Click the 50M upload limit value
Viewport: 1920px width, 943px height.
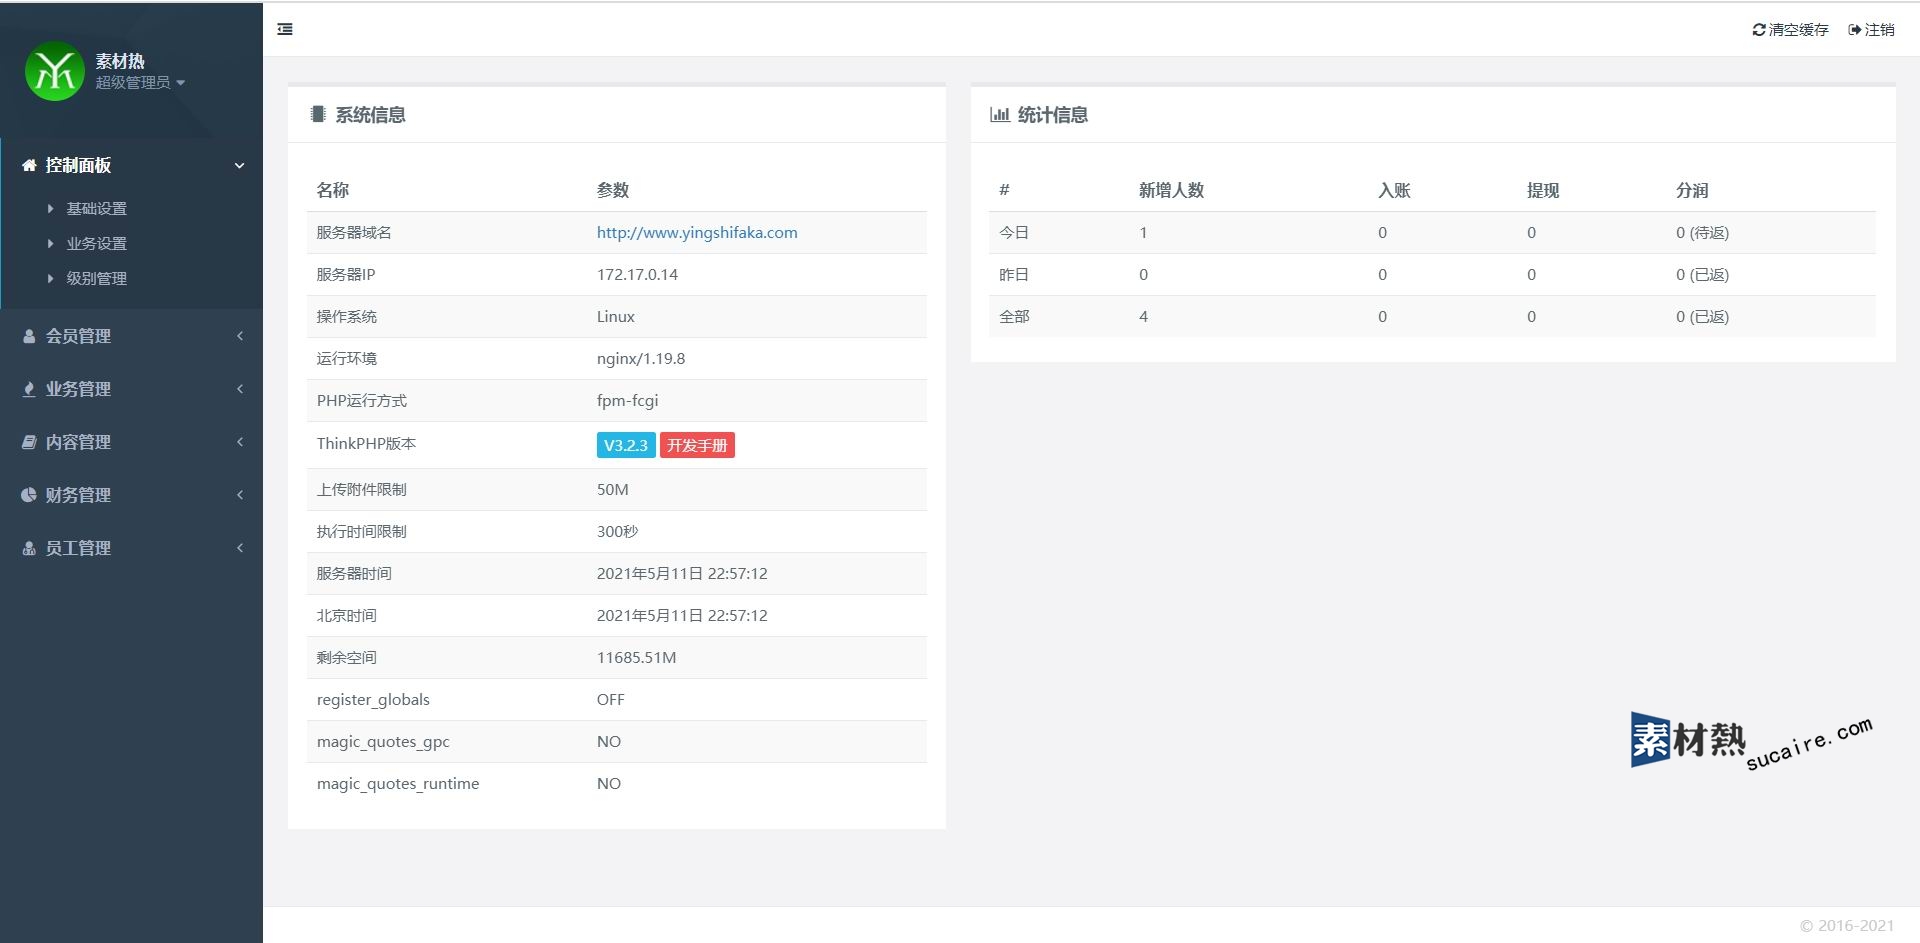[x=612, y=489]
